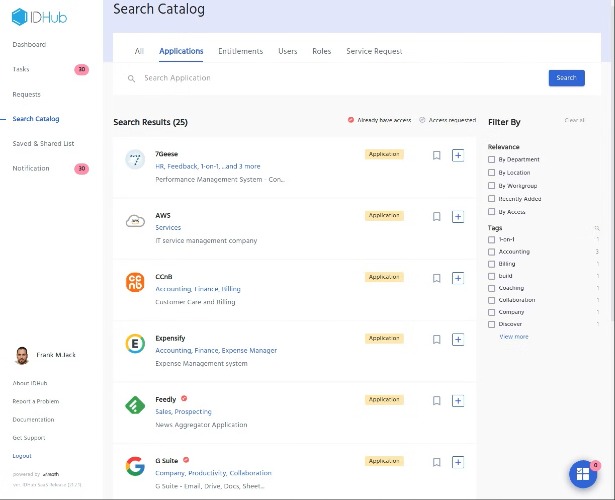Open the AWS Services tag link

click(168, 228)
